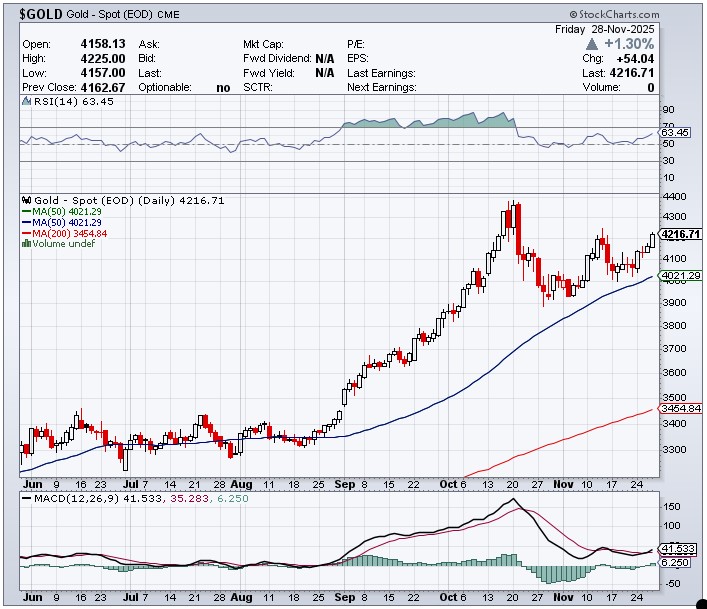Image resolution: width=707 pixels, height=609 pixels.
Task: Click the Friday 28-Nov-2025 date text
Action: [x=607, y=30]
